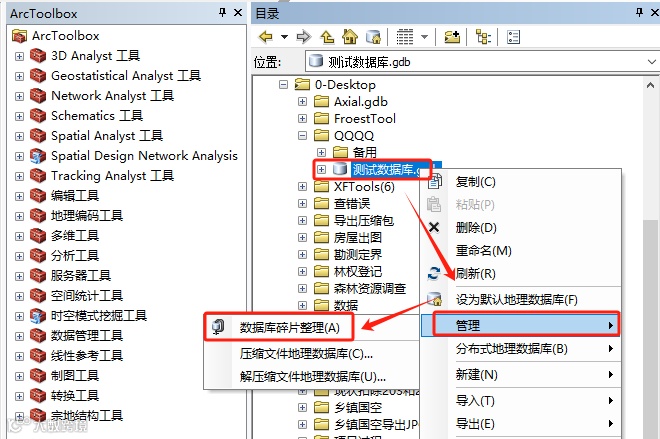Collapse the QQQQ folder

click(302, 136)
